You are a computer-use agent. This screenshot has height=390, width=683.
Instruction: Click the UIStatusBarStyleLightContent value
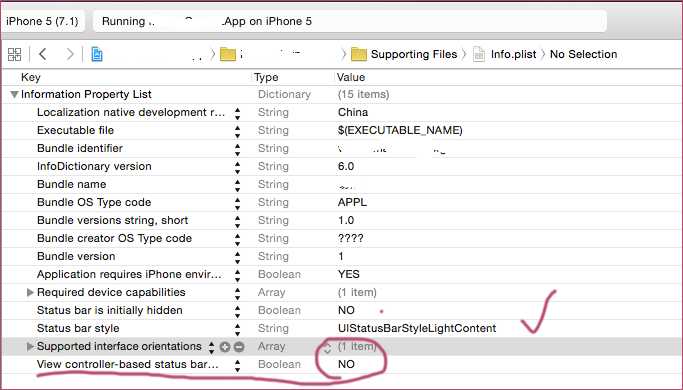[417, 328]
